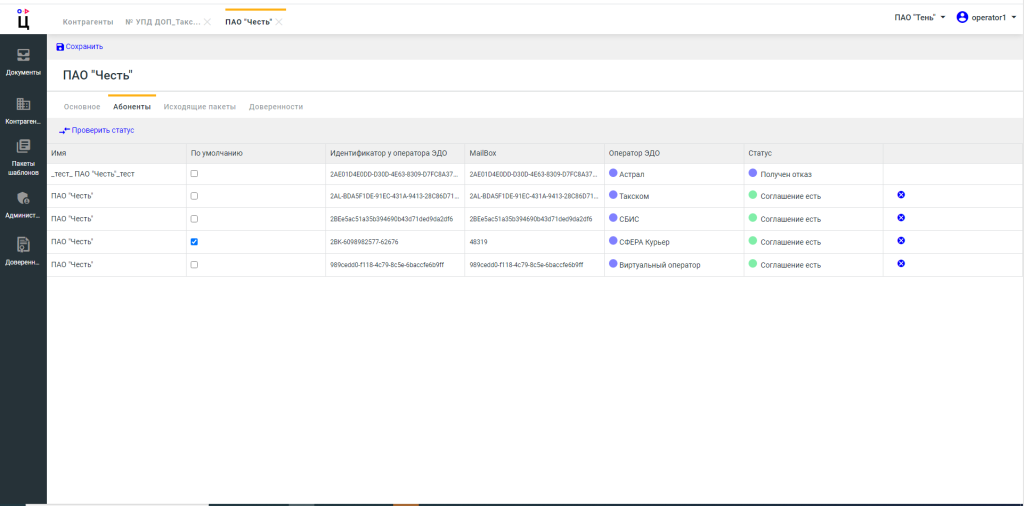Viewport: 1024px width, 506px height.
Task: Delete the СБИС subscriber row
Action: pos(901,217)
